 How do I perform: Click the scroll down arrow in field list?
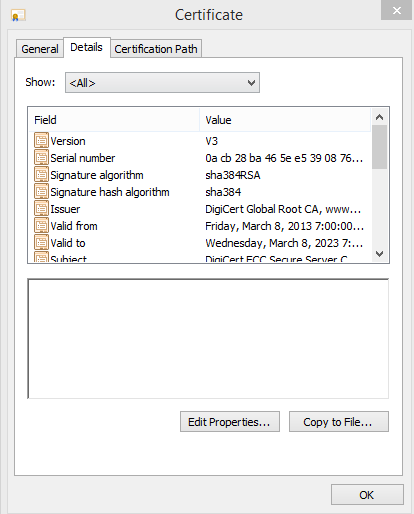[x=379, y=254]
